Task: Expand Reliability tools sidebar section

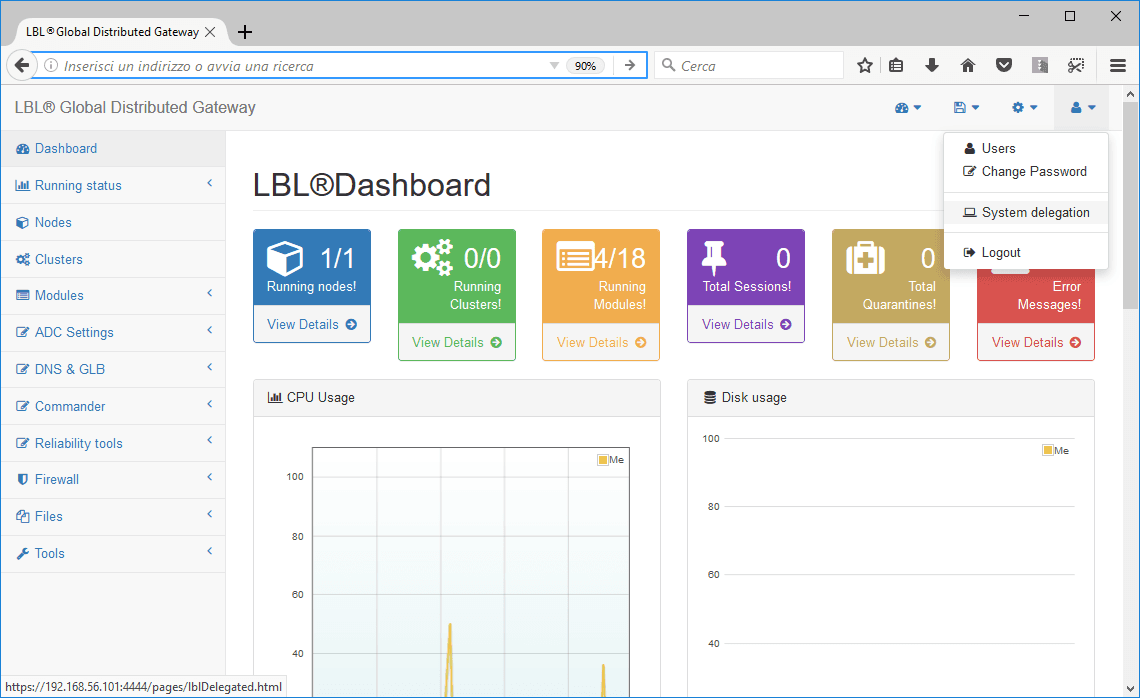Action: coord(113,444)
